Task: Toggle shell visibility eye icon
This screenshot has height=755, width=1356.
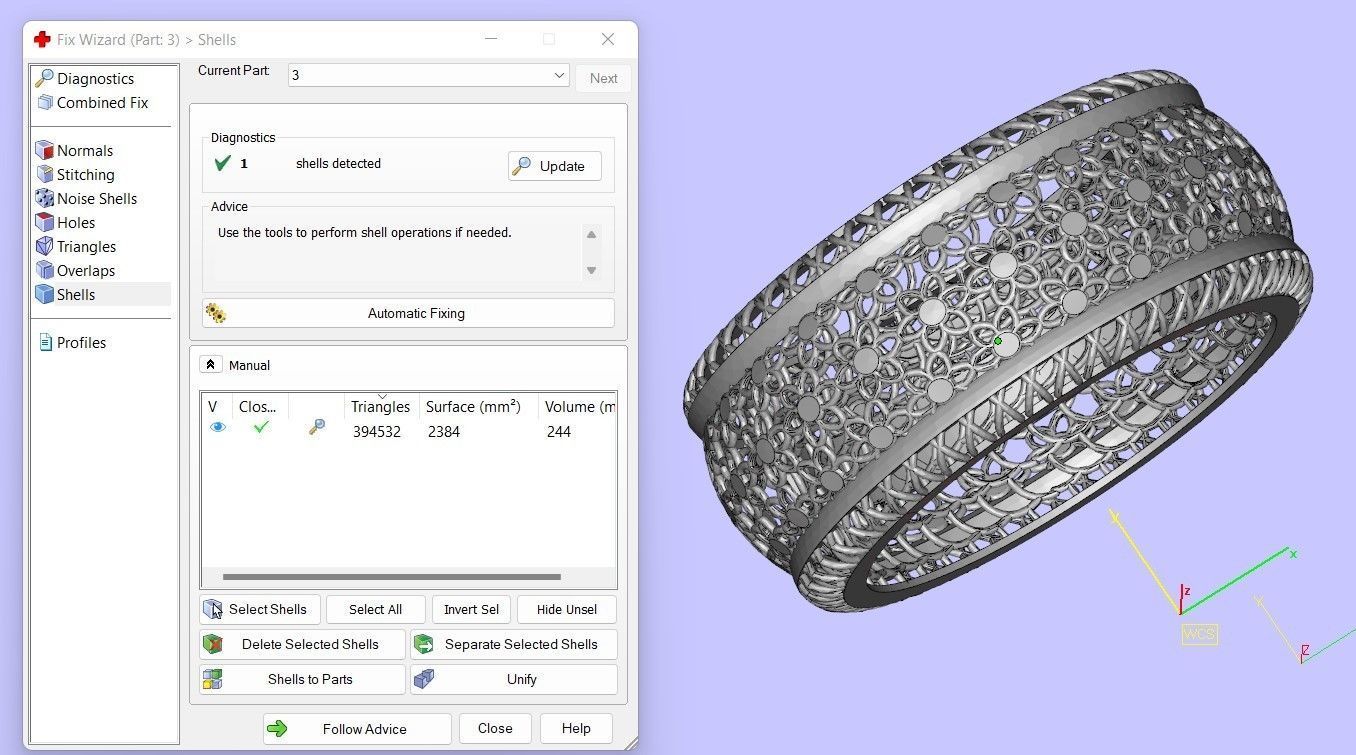Action: [x=217, y=427]
